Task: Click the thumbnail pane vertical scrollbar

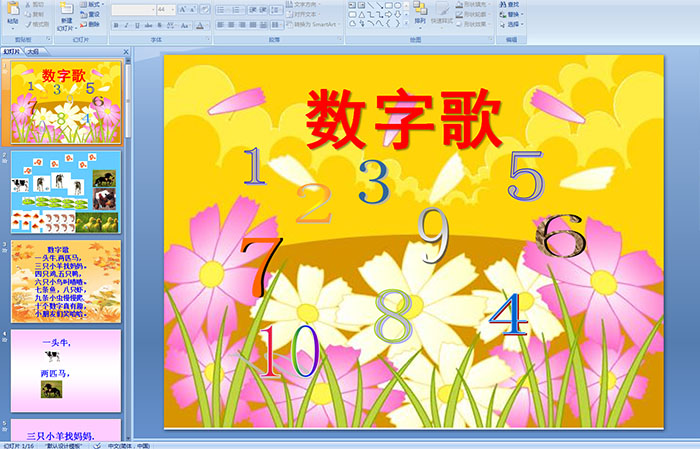Action: pyautogui.click(x=129, y=250)
